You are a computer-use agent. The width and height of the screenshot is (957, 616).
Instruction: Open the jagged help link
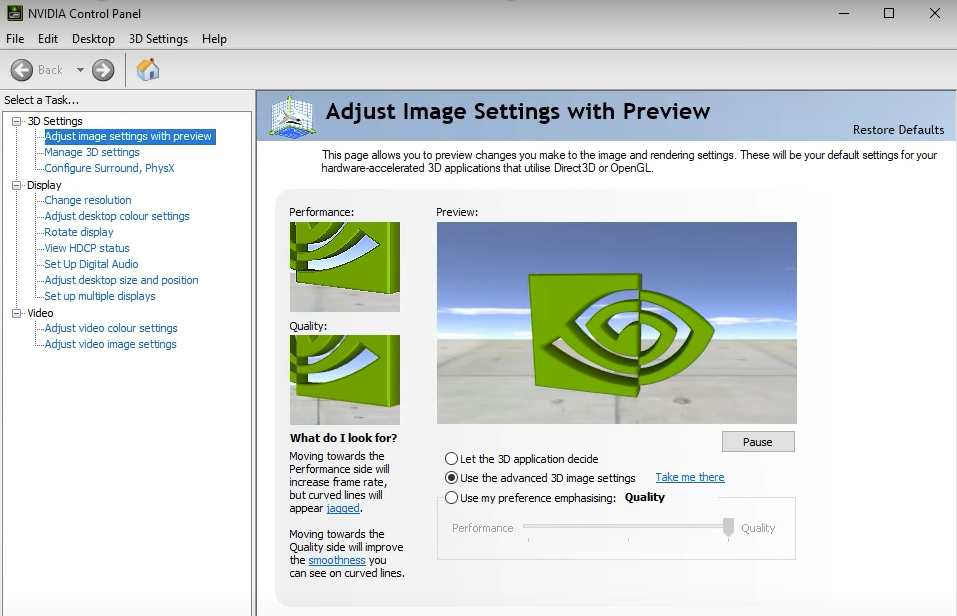[x=343, y=508]
